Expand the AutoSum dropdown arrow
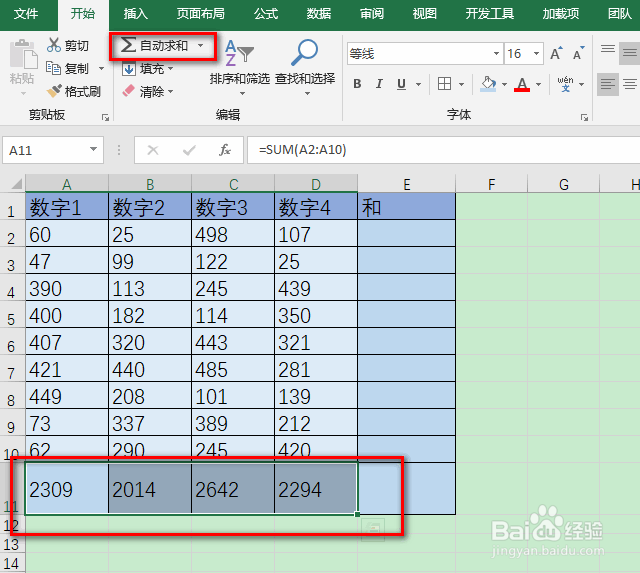Screen dimensions: 640x573 (200, 45)
